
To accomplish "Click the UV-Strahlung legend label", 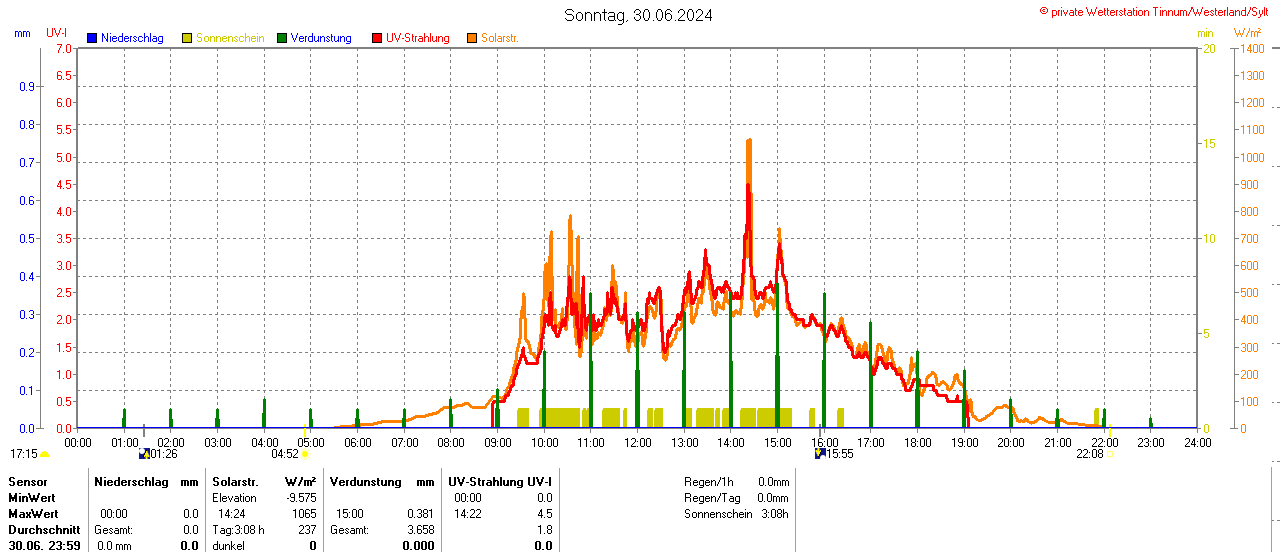I will point(418,38).
